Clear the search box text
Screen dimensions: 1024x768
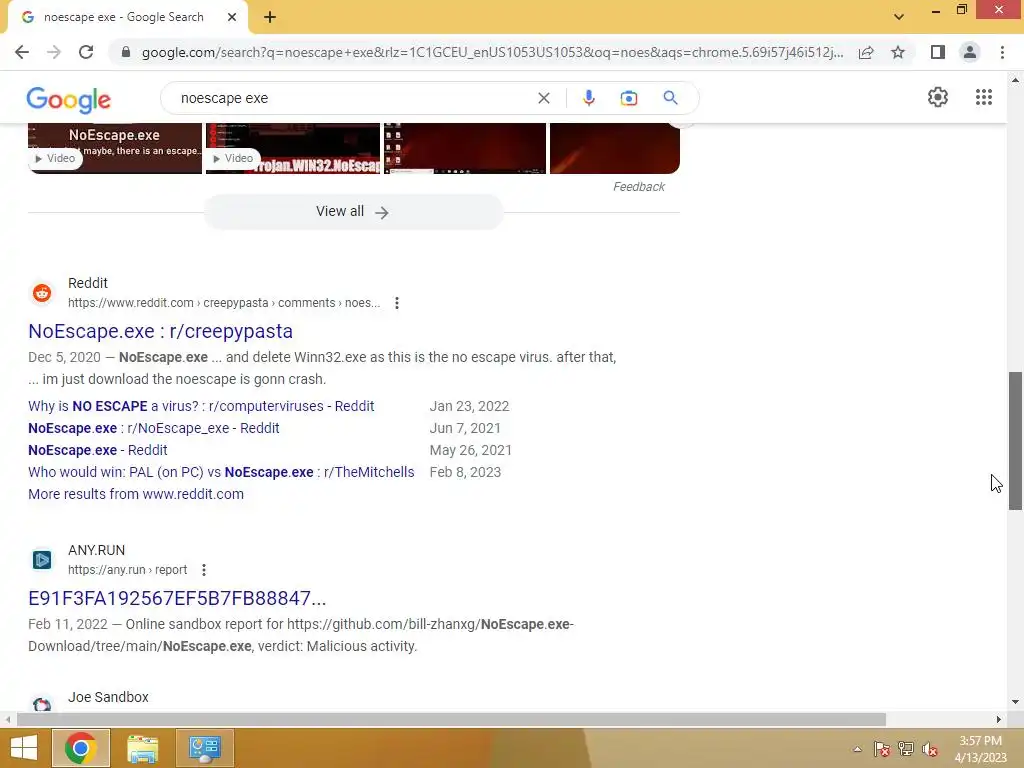(543, 98)
